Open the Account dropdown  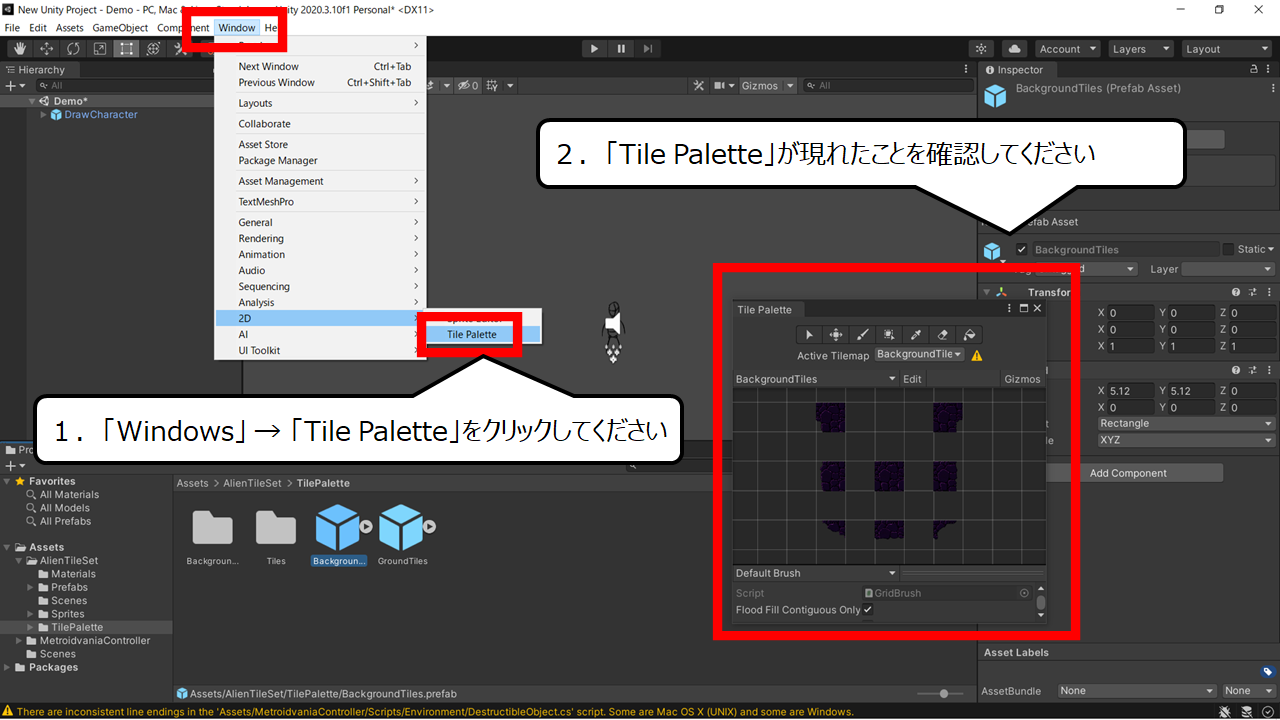click(x=1067, y=49)
